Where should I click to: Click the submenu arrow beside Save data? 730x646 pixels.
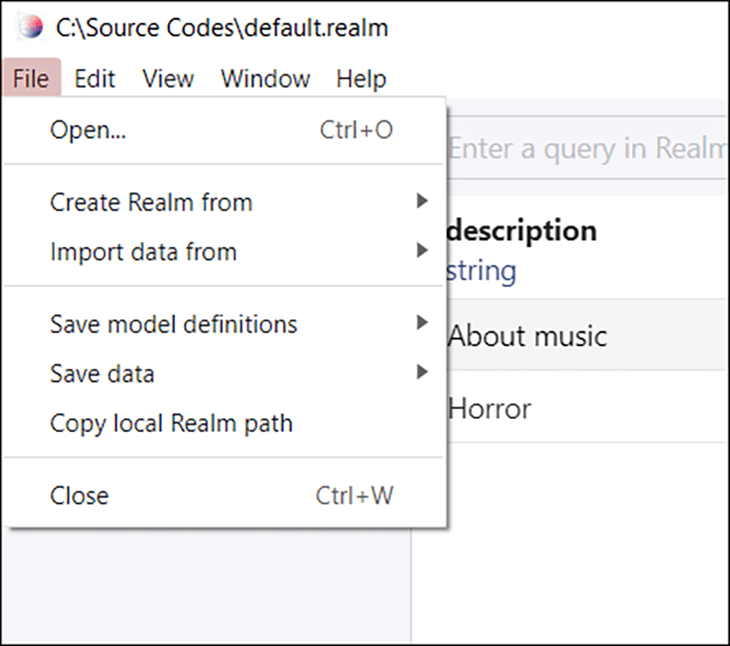click(x=422, y=373)
